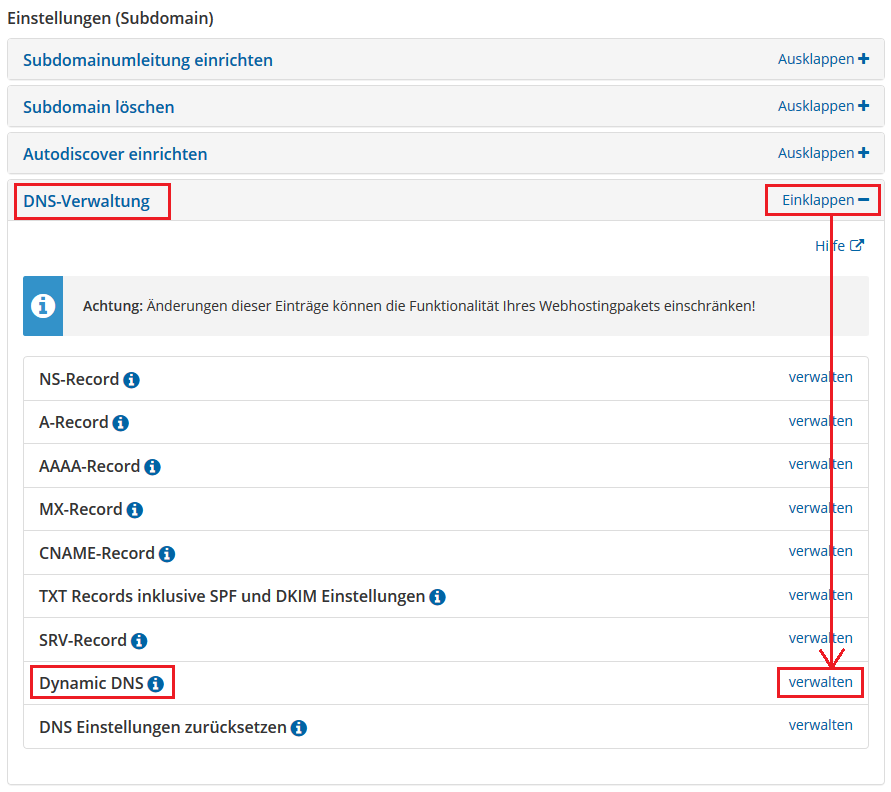Click verwalten for CNAME-Record
The height and width of the screenshot is (792, 891).
(x=821, y=551)
